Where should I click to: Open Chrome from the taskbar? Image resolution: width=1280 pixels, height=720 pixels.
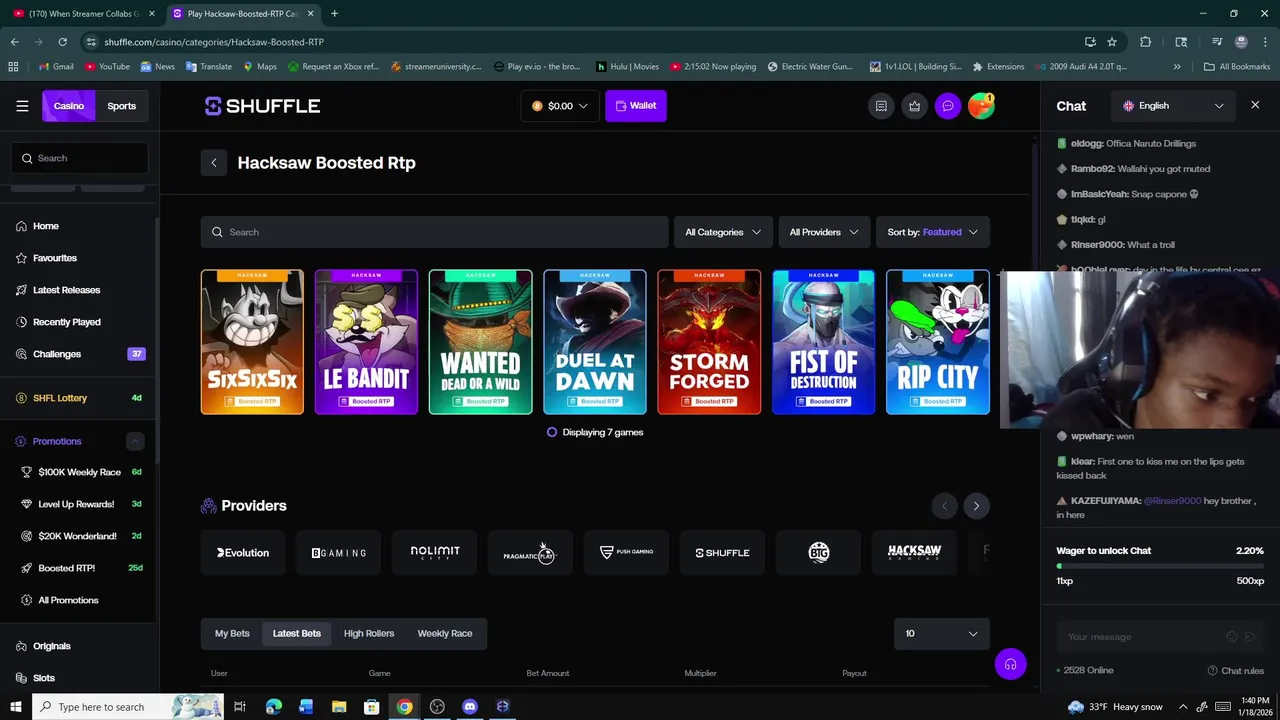[x=404, y=707]
